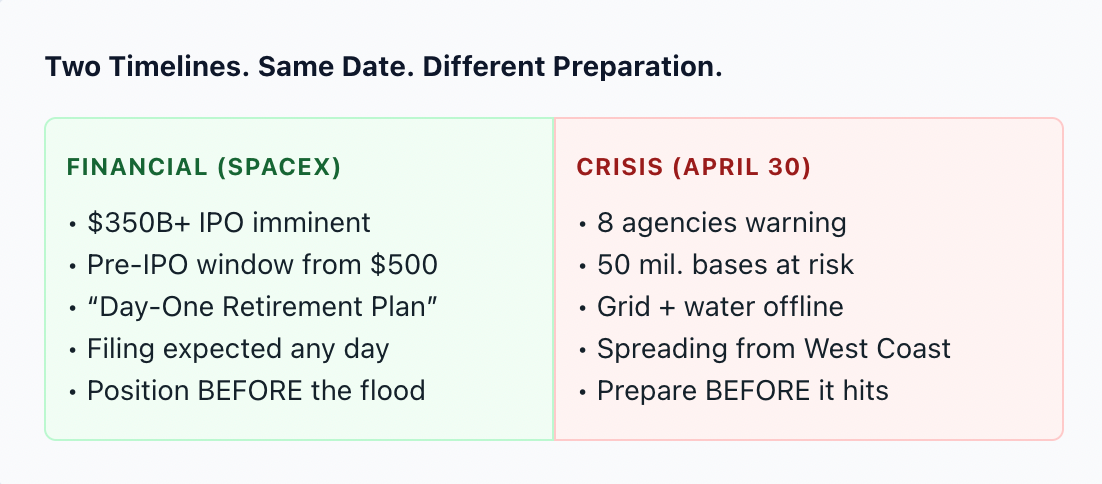Select "50 mil. bases at risk" item
This screenshot has width=1102, height=484.
(x=725, y=265)
